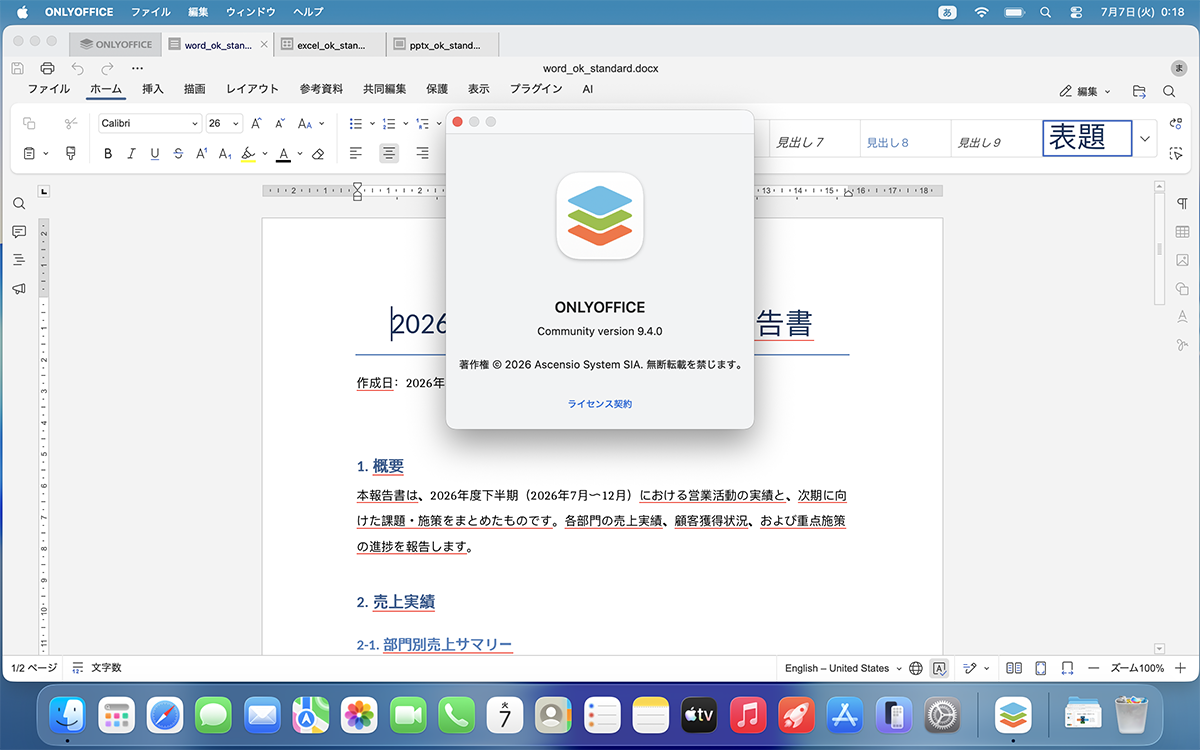
Task: Click the zoom out minus button
Action: [x=1093, y=668]
